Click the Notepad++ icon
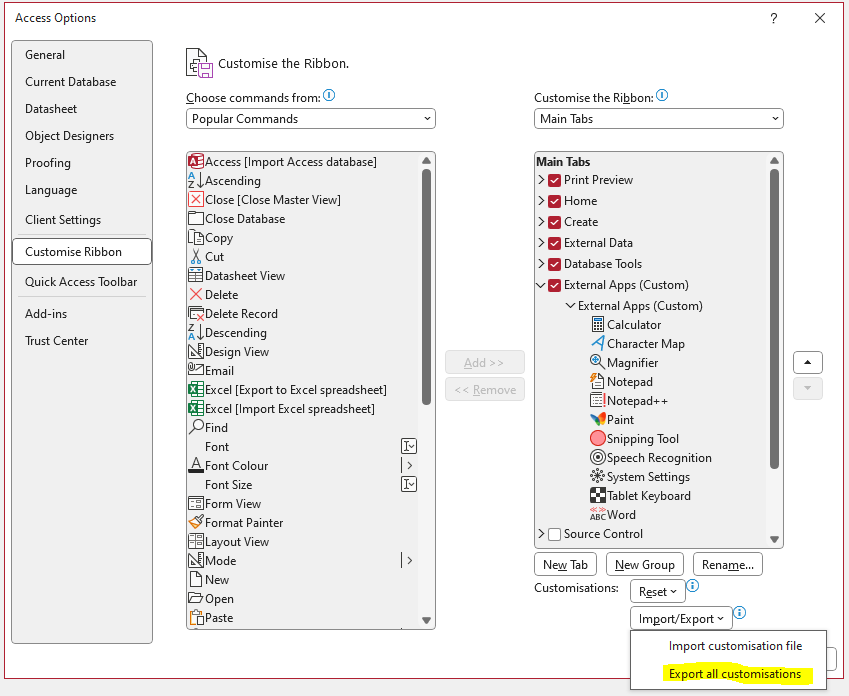Viewport: 849px width, 696px height. pos(597,400)
